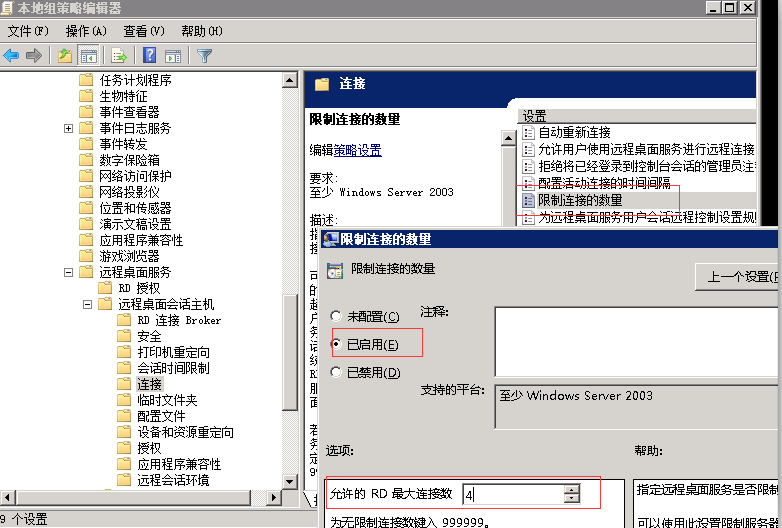Select the 未配置 radio button
This screenshot has width=782, height=528.
point(335,317)
